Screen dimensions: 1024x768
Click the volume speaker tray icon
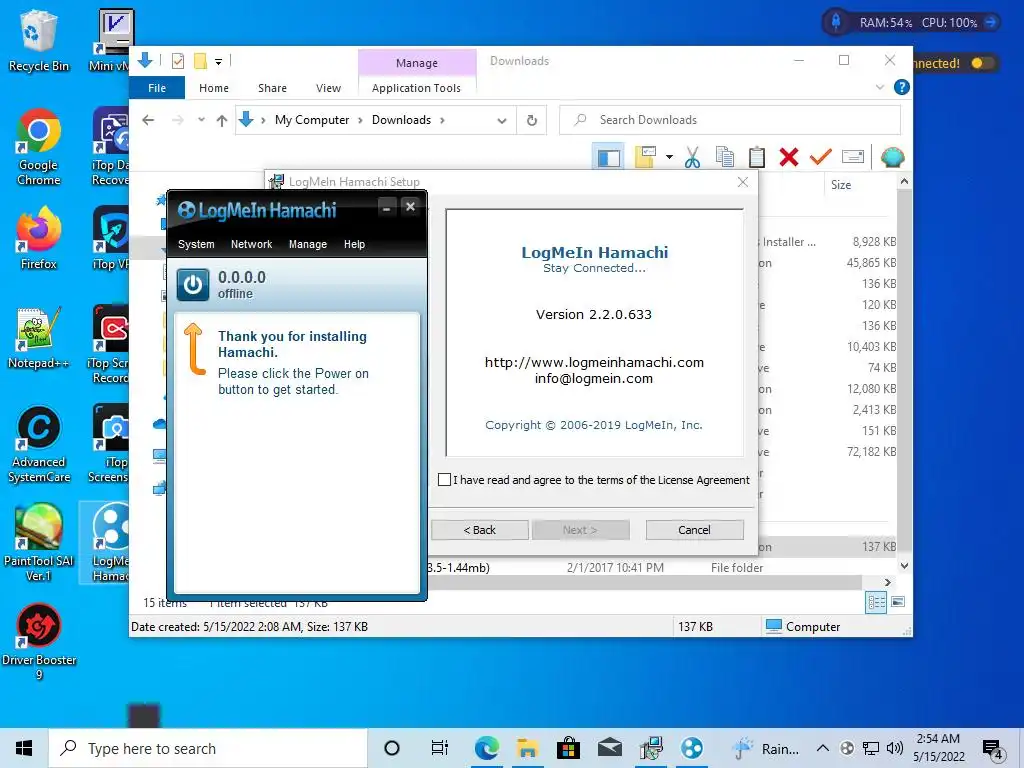click(895, 748)
